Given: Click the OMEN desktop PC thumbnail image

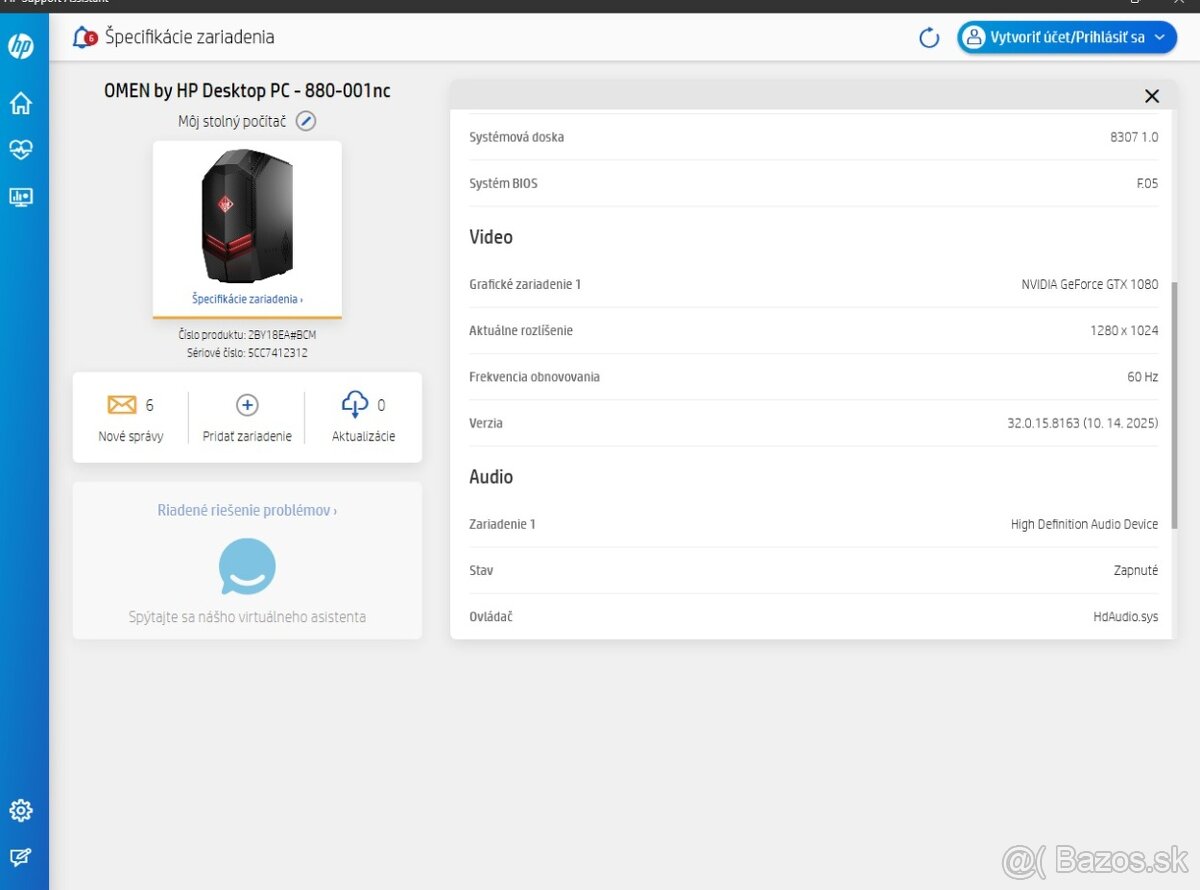Looking at the screenshot, I should (x=247, y=216).
